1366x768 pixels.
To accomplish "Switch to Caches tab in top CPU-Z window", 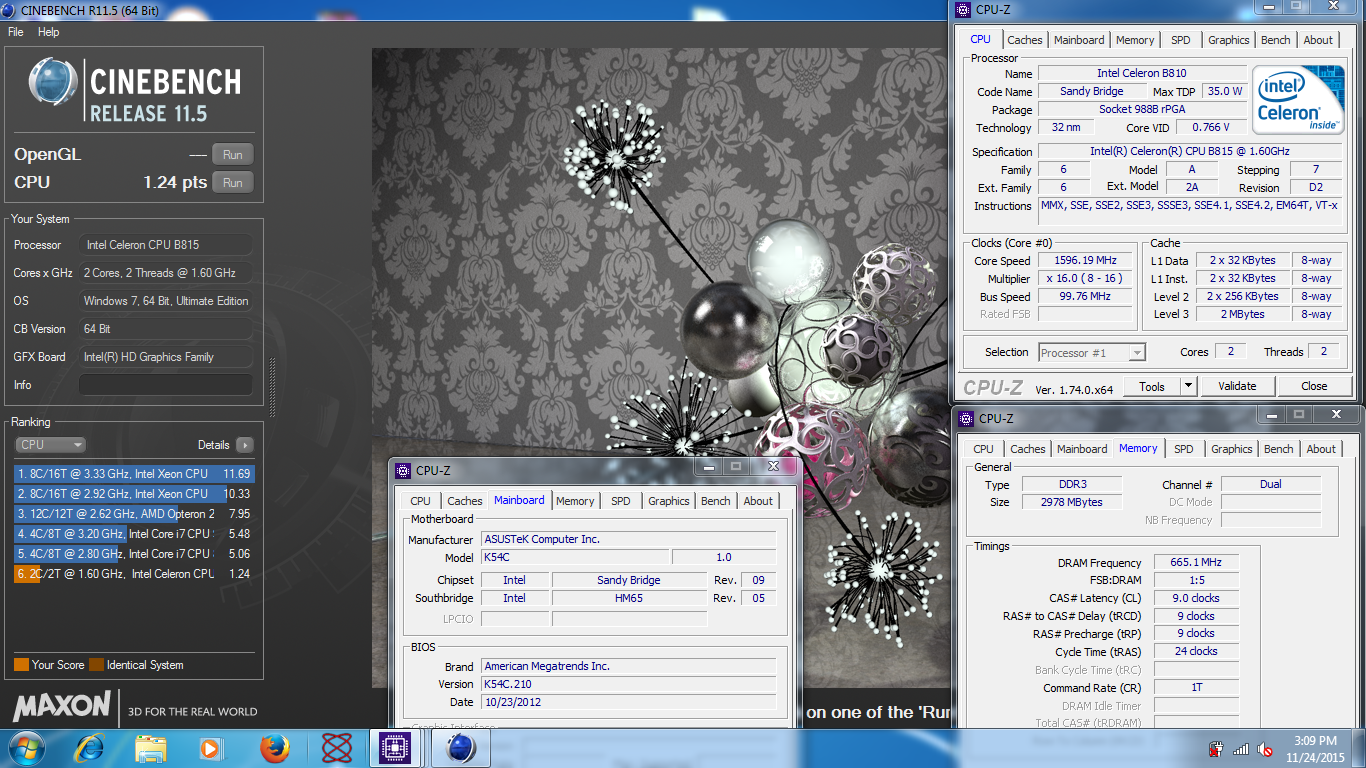I will 1025,40.
